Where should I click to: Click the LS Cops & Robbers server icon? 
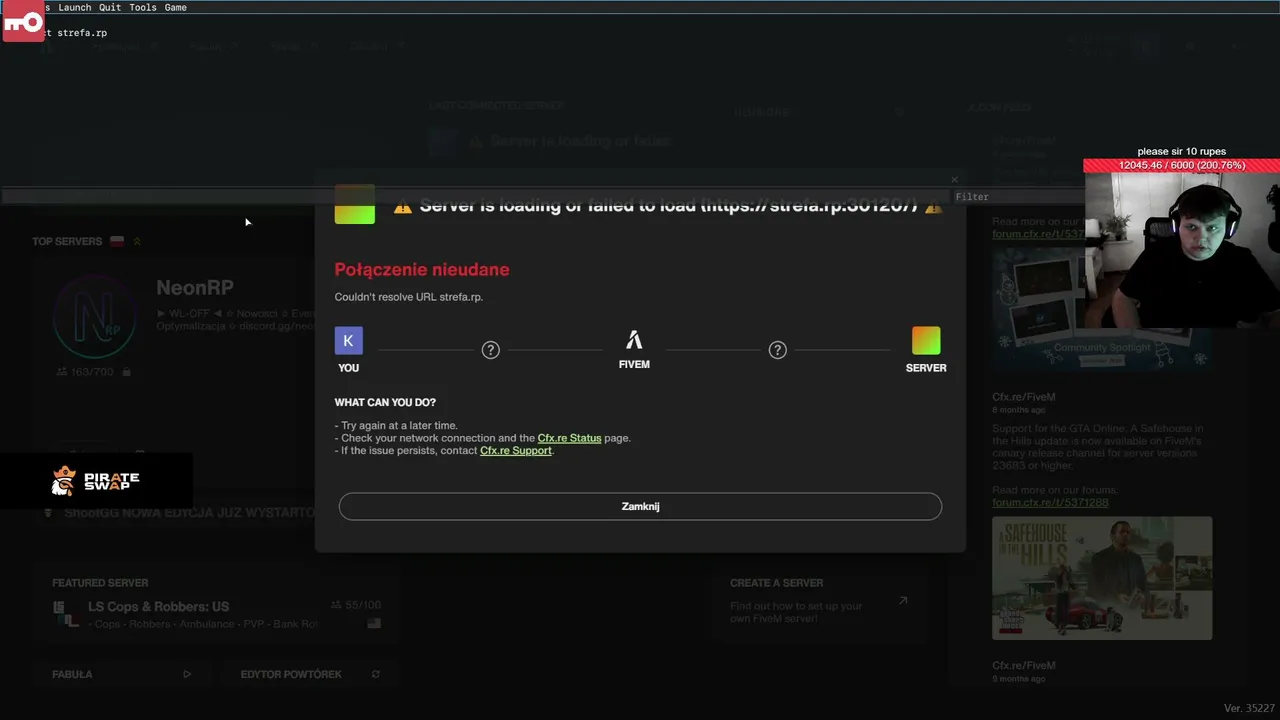coord(66,613)
